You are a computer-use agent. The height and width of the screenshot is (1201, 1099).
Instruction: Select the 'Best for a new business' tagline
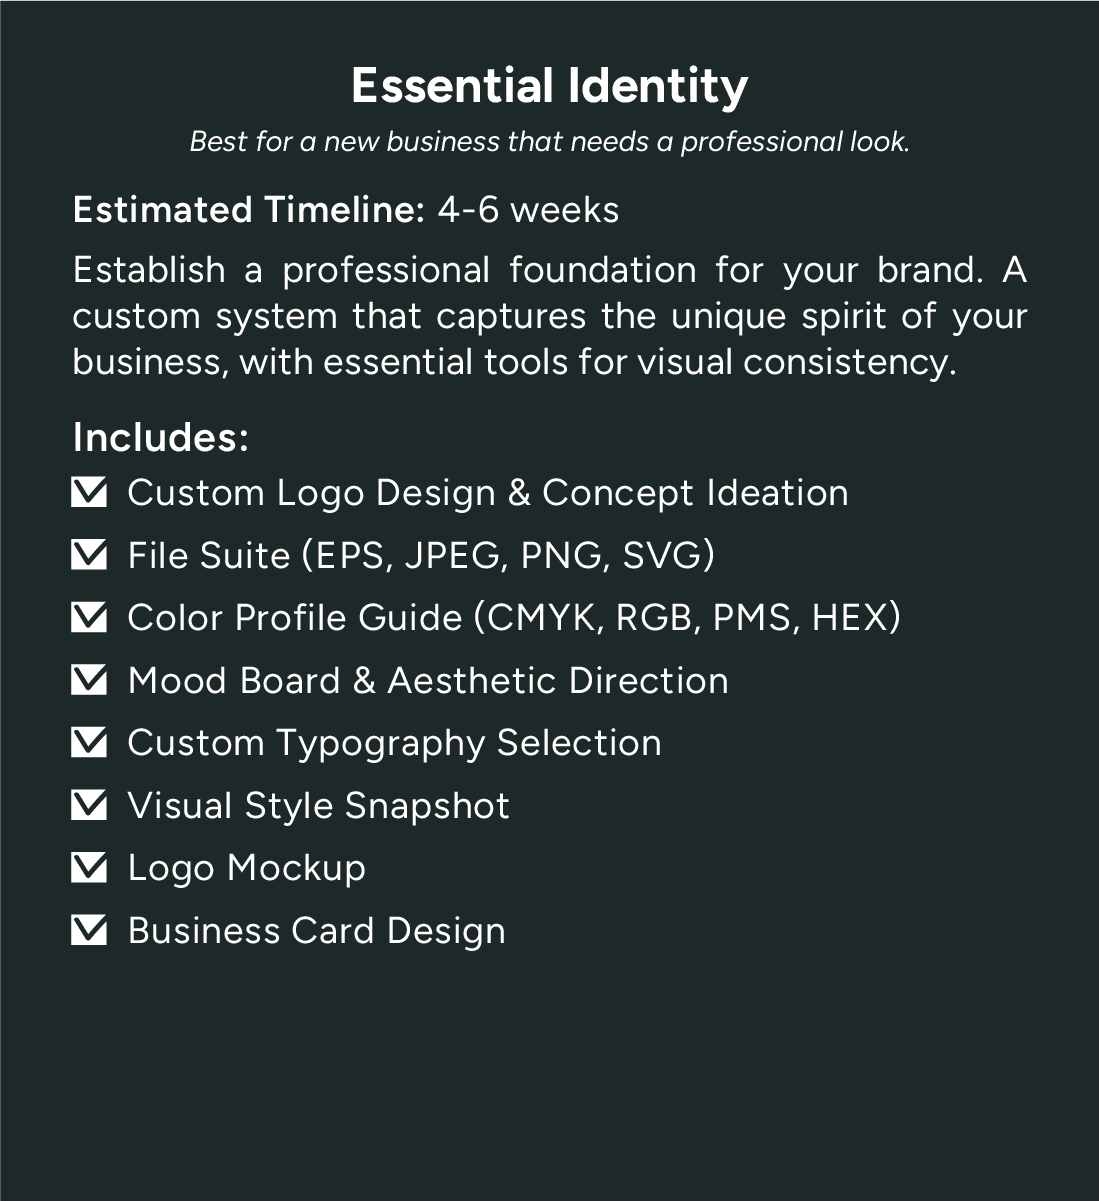(x=549, y=142)
